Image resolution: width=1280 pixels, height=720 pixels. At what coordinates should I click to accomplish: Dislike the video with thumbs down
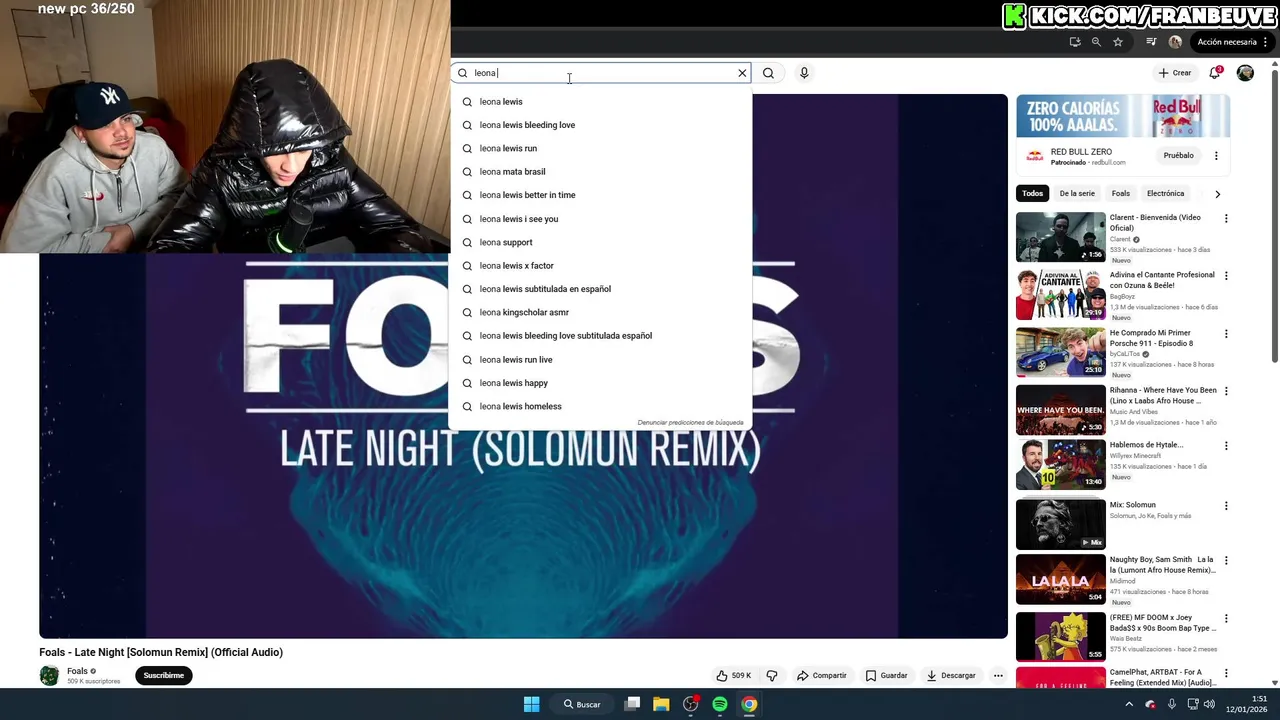pos(772,676)
